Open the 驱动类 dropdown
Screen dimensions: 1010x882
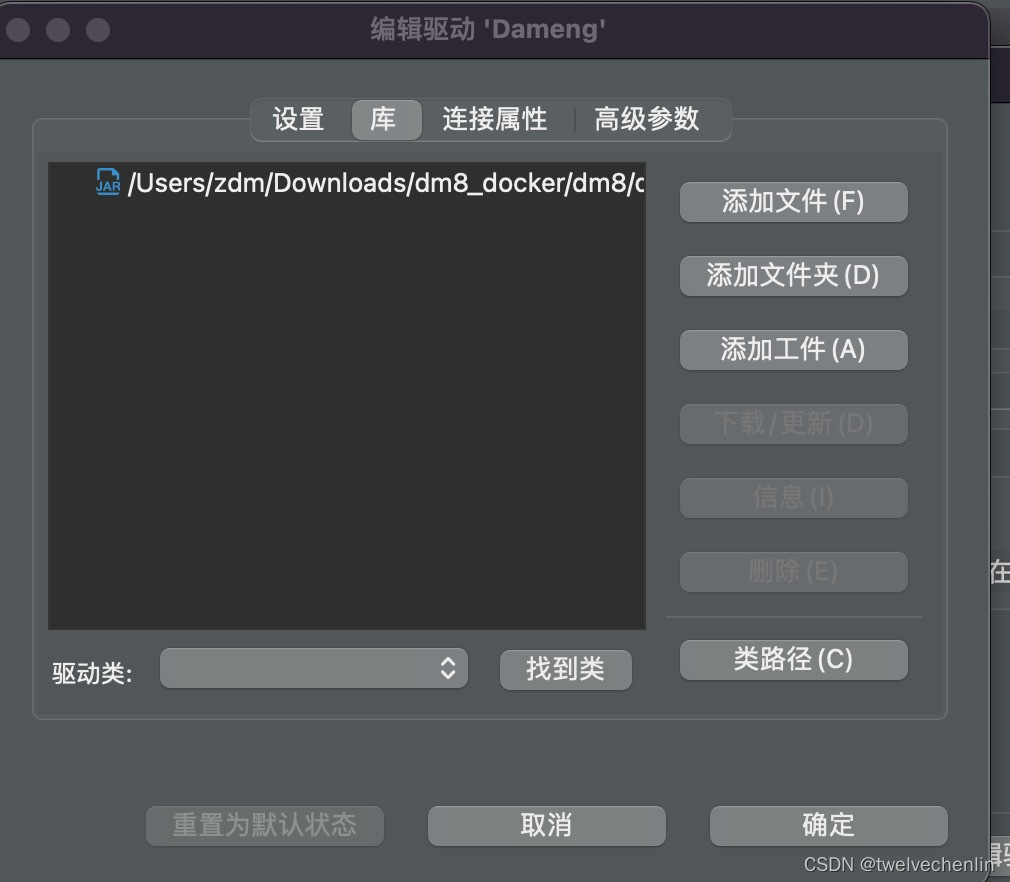click(x=314, y=668)
